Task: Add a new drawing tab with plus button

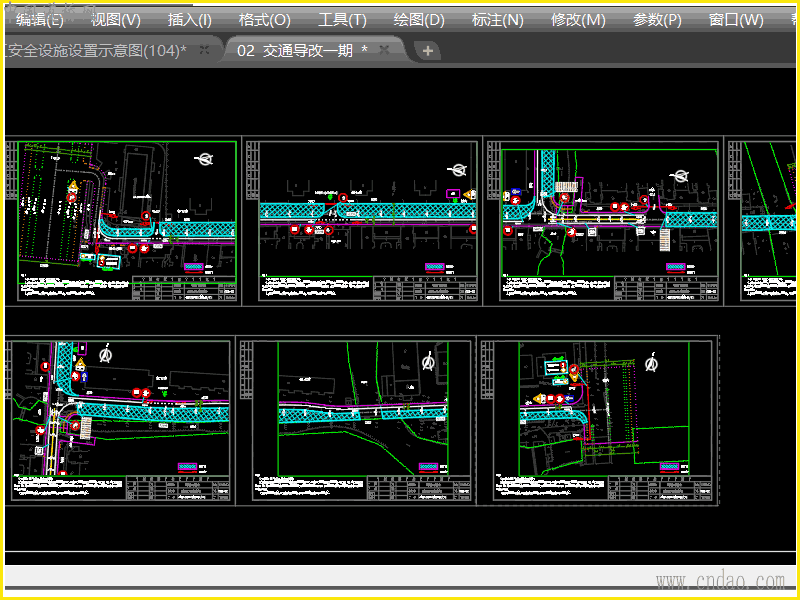Action: (428, 51)
